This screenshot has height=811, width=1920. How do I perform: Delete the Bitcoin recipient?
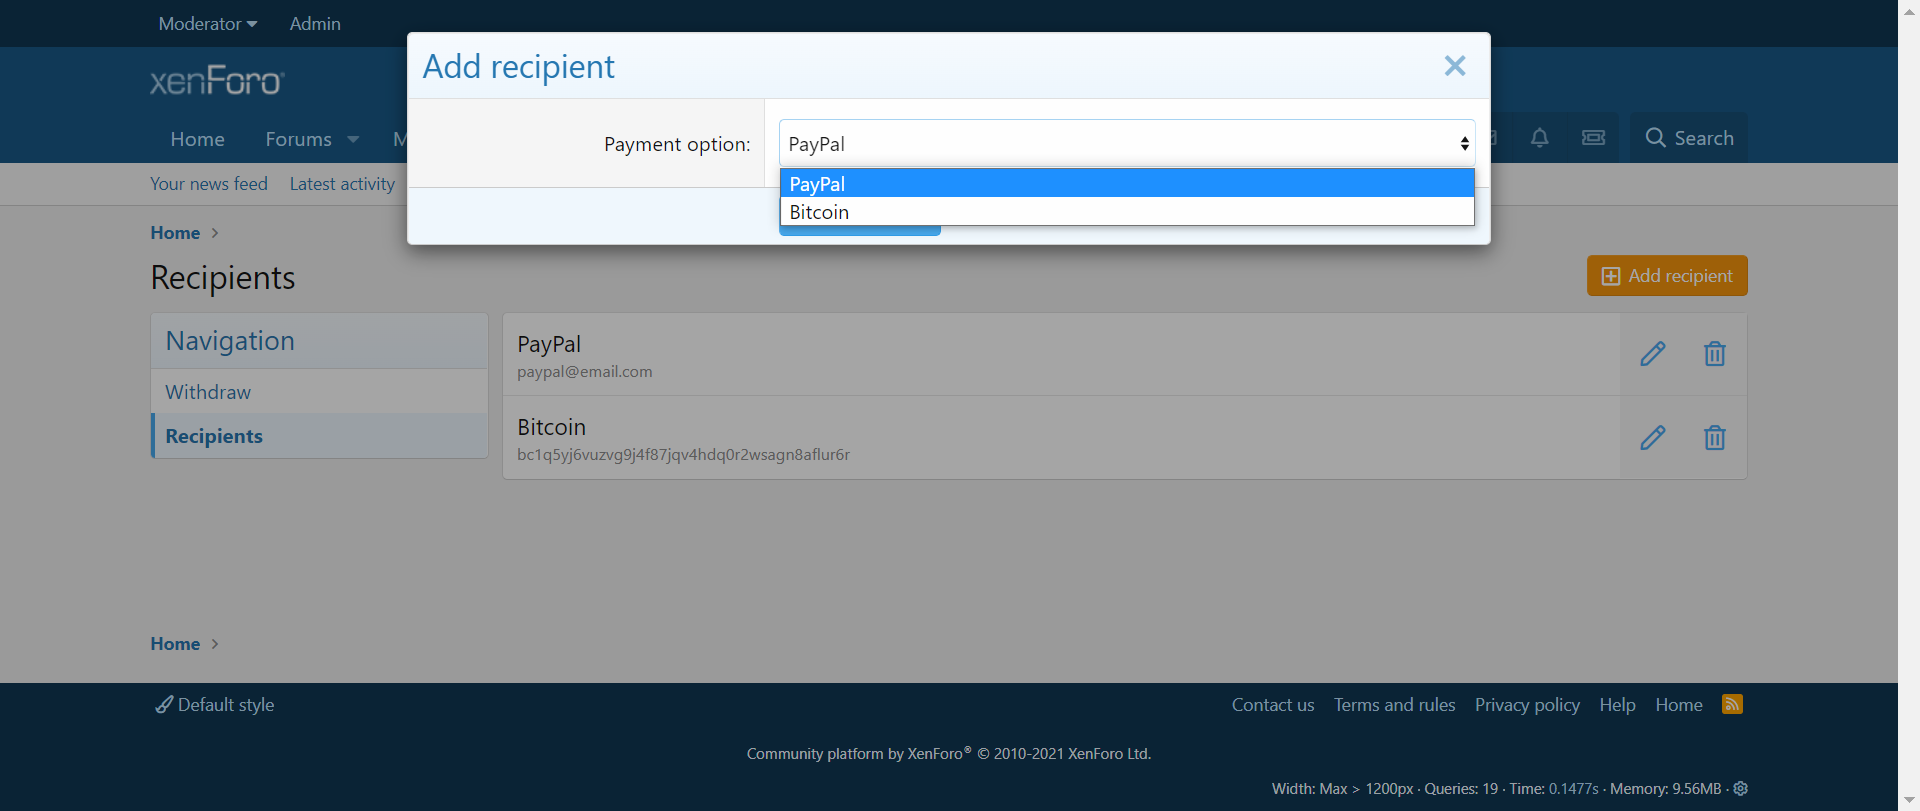1715,437
